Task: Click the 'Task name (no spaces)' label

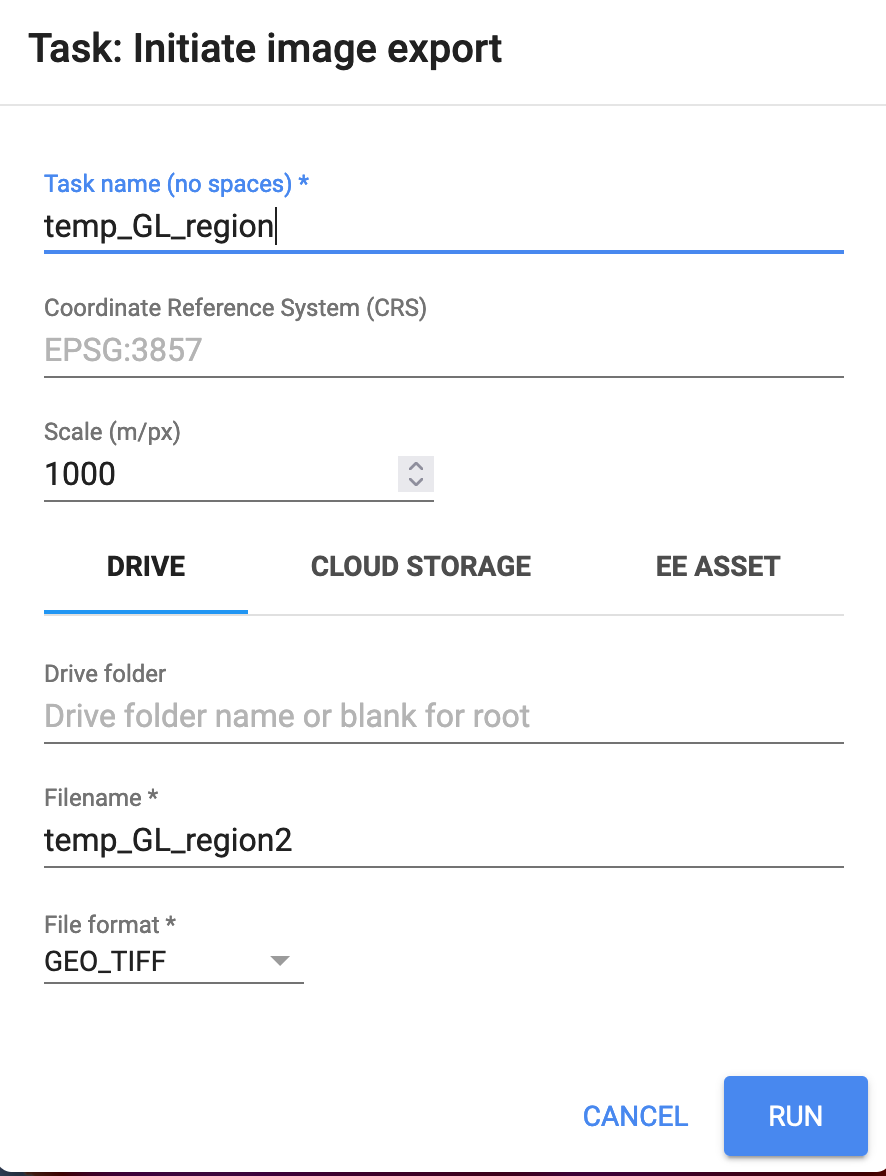Action: point(176,184)
